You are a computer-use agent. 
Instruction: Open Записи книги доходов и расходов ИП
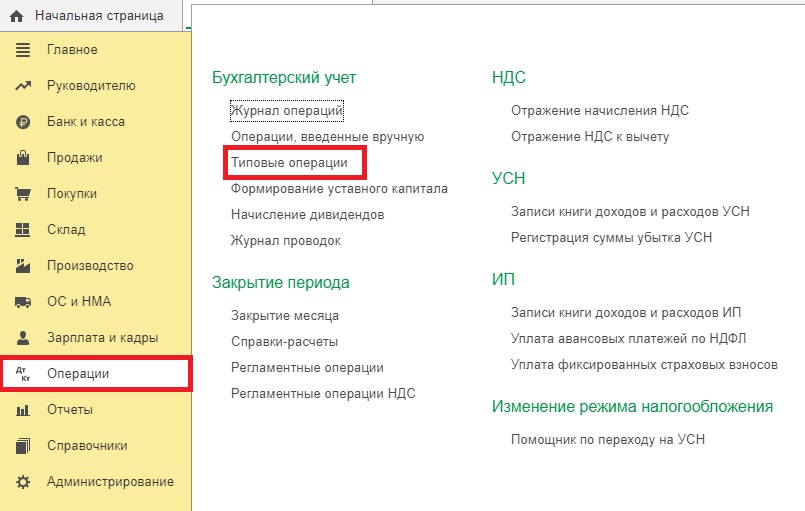point(626,313)
